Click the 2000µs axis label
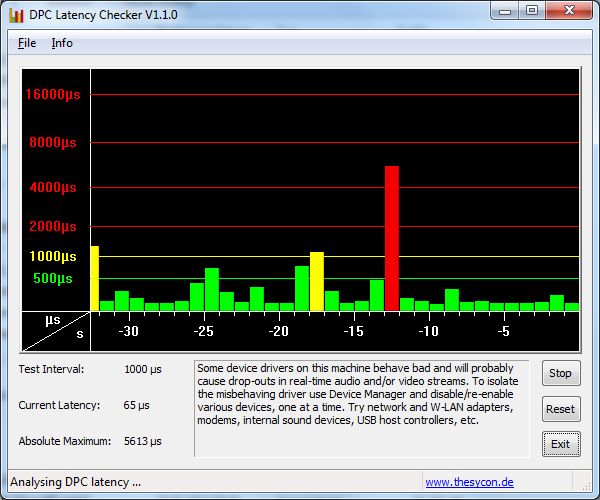The height and width of the screenshot is (500, 600). pos(53,226)
